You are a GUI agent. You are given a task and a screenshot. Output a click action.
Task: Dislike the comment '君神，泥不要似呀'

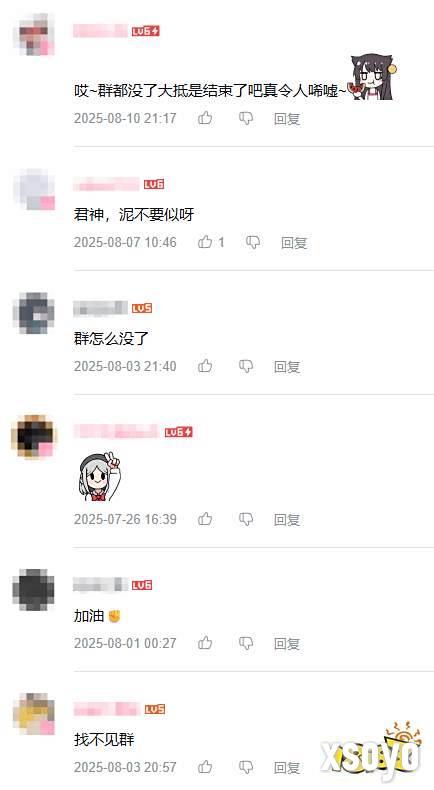253,242
